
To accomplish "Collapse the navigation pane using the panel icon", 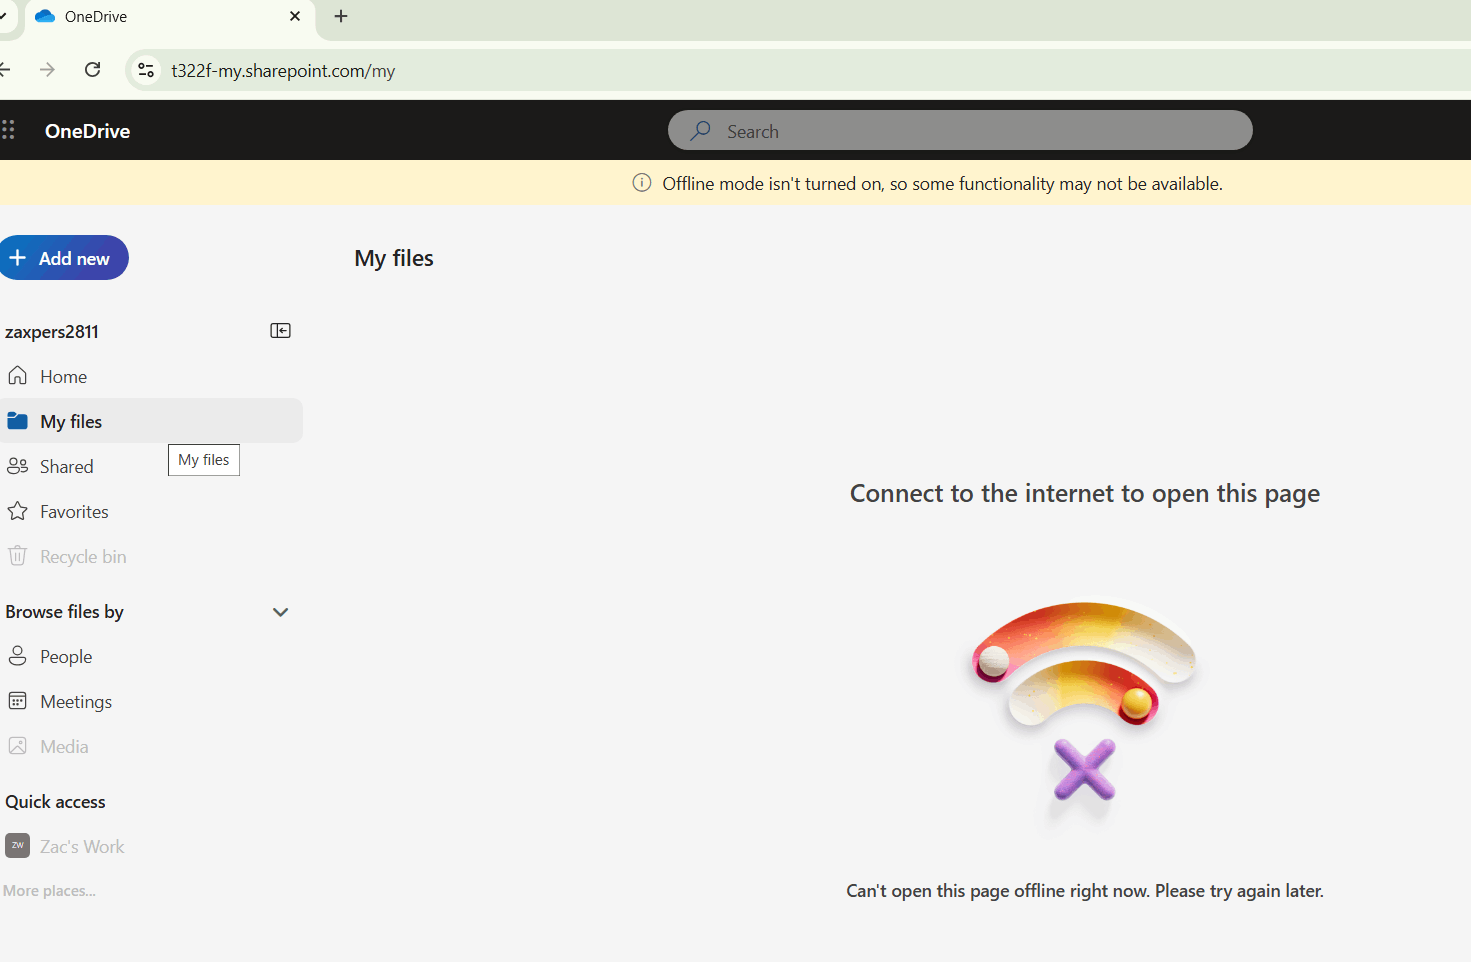I will pos(280,330).
